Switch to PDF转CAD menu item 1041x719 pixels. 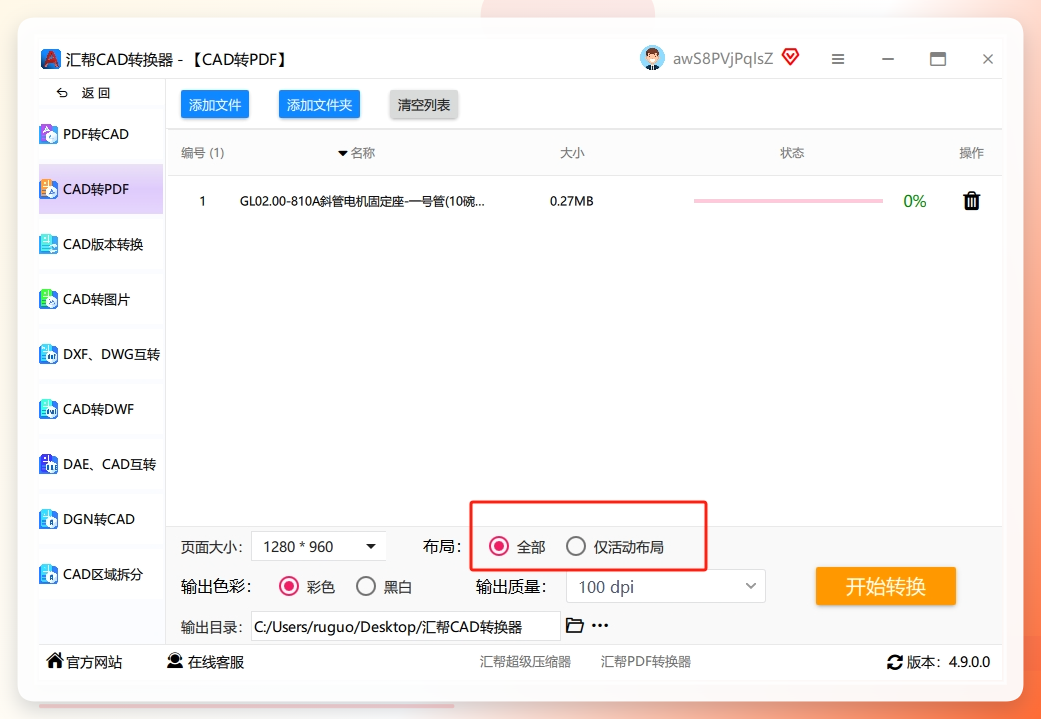click(101, 134)
